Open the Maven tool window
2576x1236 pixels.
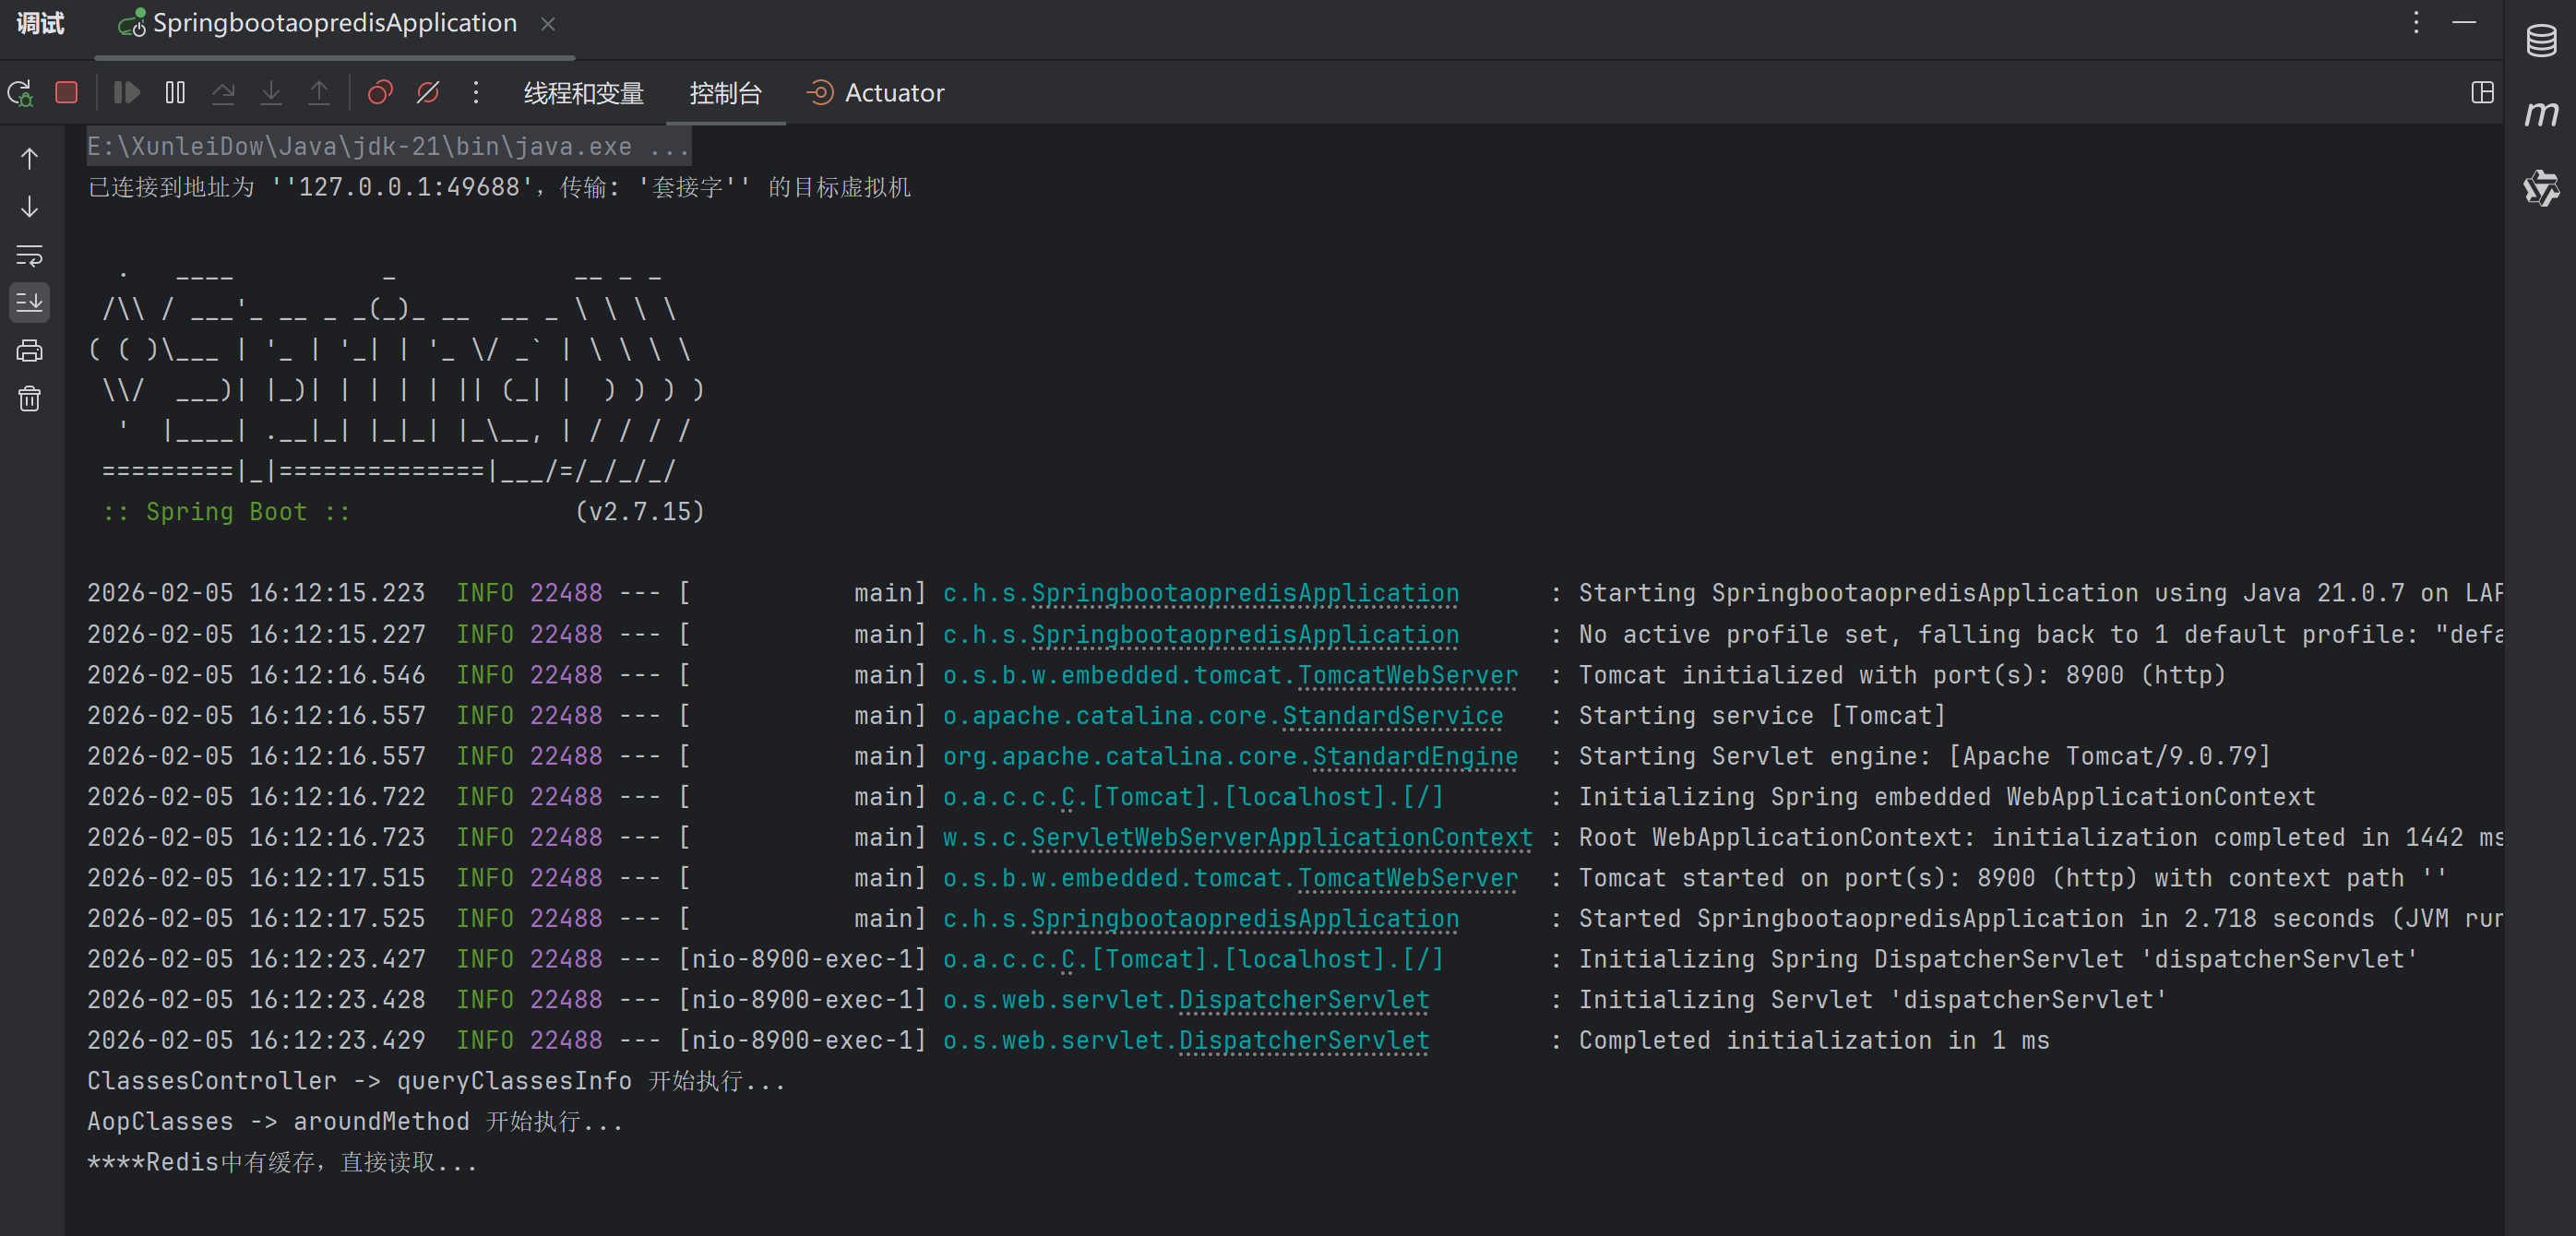point(2541,114)
